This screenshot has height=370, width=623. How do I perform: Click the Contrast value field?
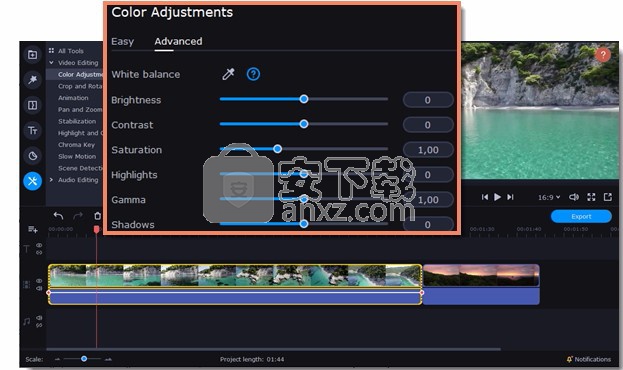click(428, 125)
